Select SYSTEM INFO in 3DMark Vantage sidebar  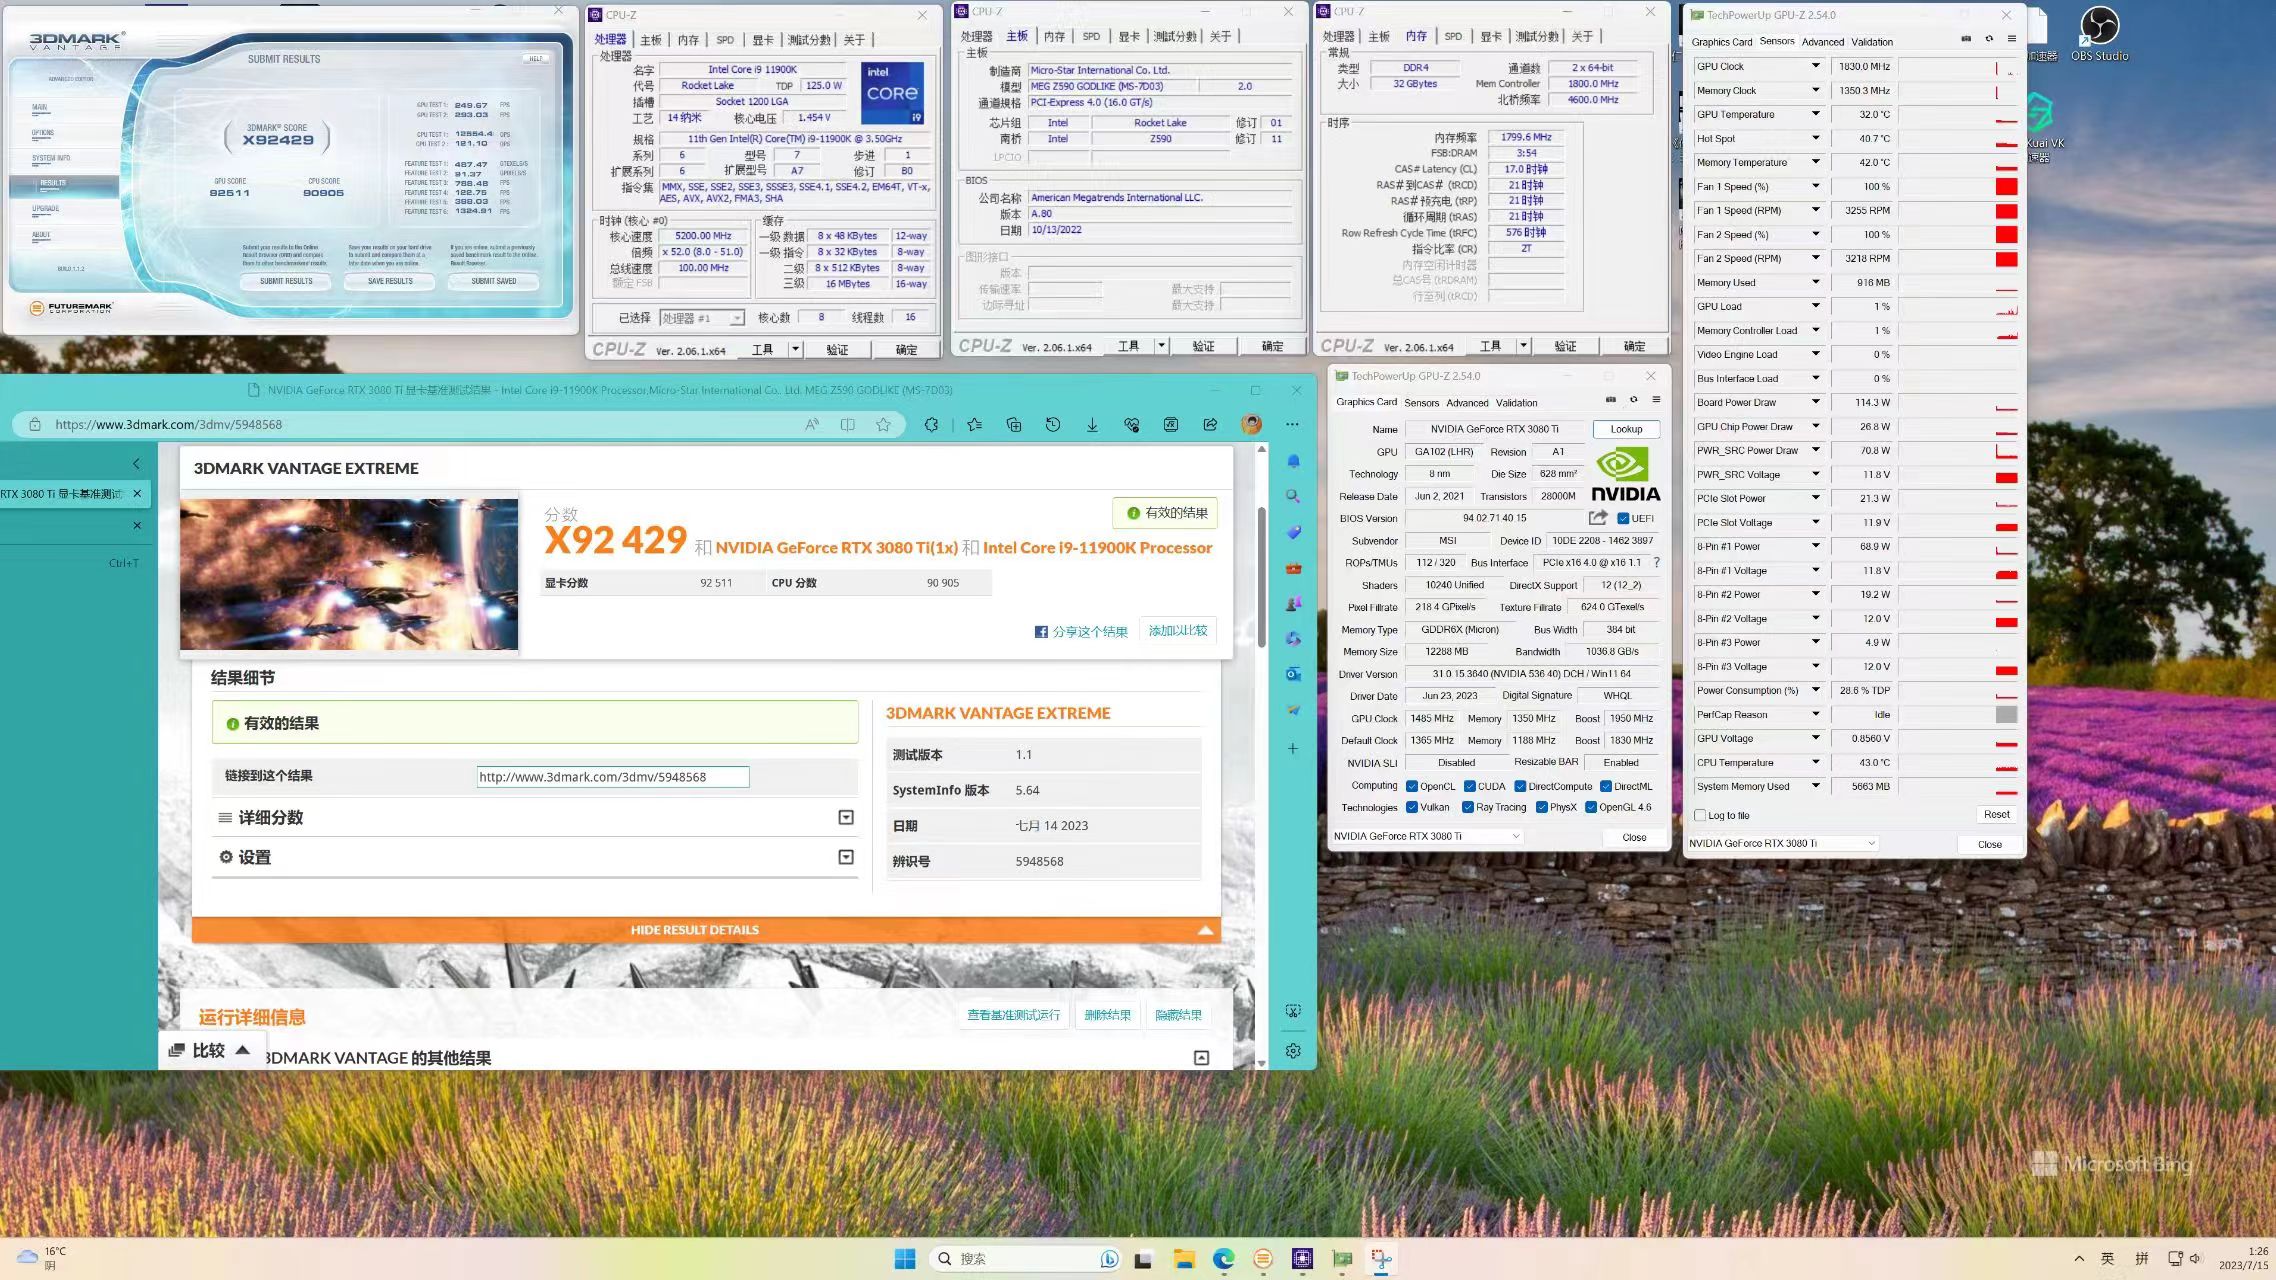[x=51, y=158]
